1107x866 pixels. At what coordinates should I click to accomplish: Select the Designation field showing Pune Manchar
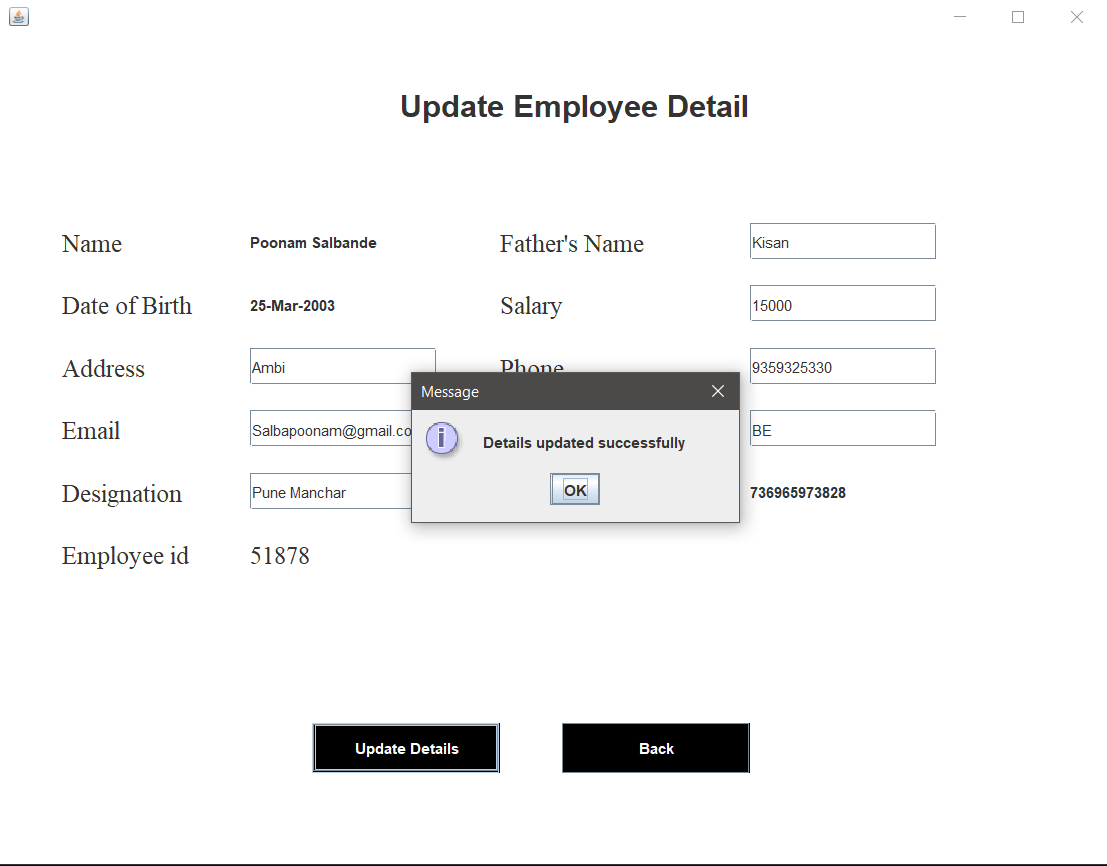pyautogui.click(x=320, y=491)
